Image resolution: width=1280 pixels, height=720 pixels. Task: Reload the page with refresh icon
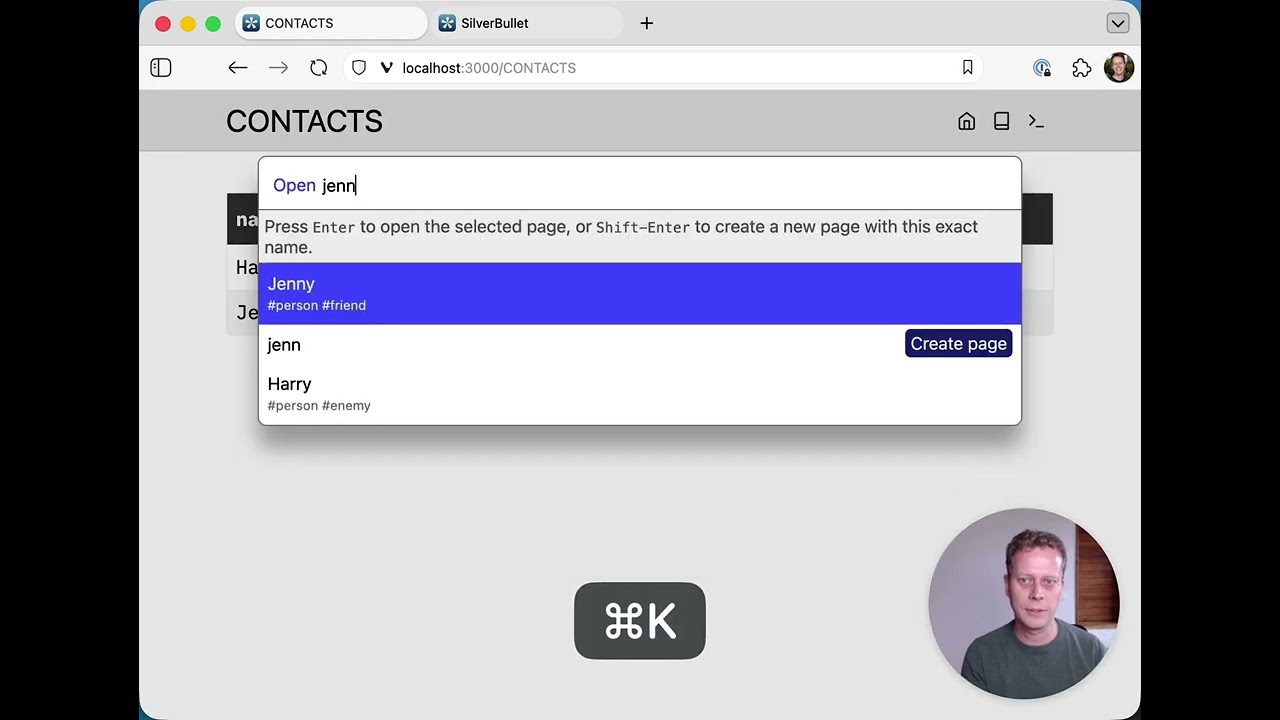318,68
